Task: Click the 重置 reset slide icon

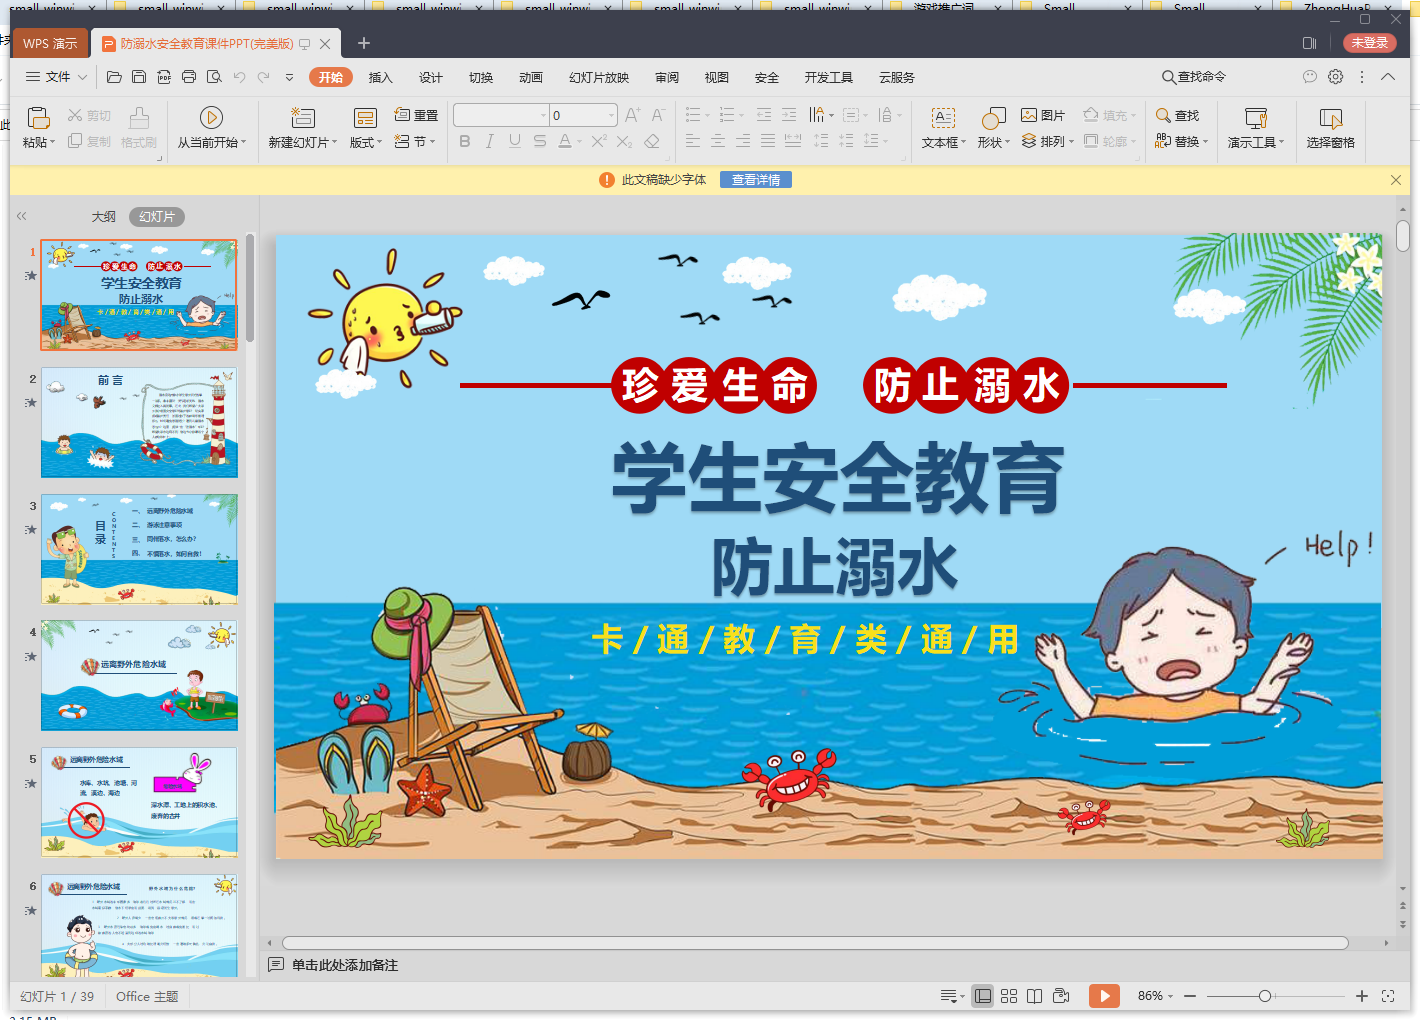Action: [416, 114]
